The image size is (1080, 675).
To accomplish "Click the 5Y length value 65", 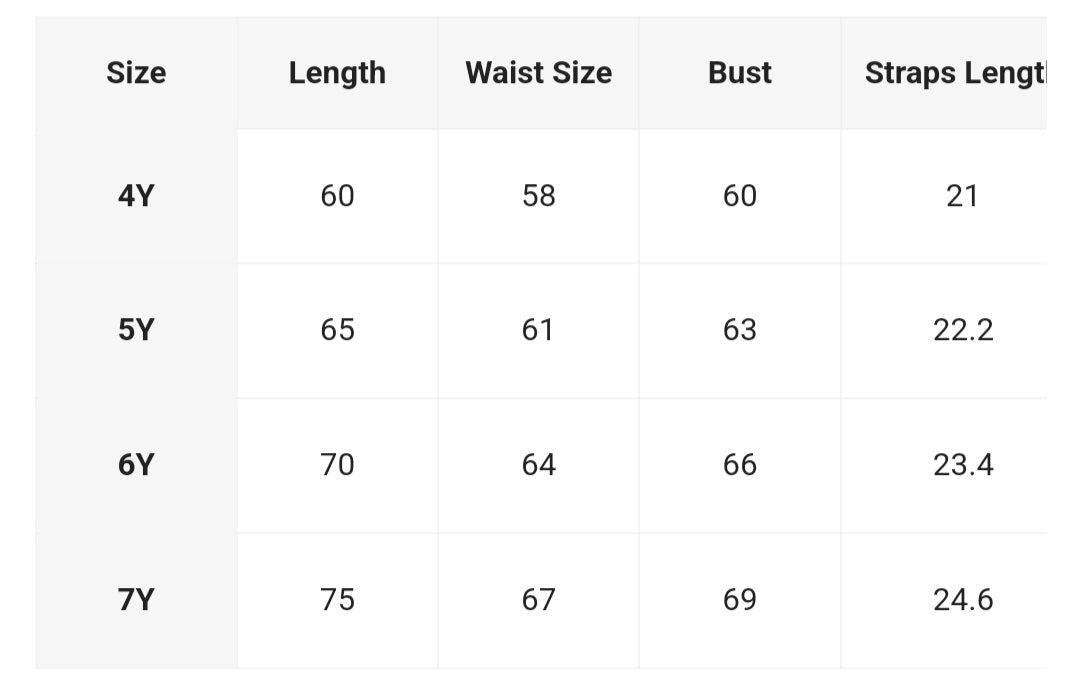I will (x=337, y=330).
